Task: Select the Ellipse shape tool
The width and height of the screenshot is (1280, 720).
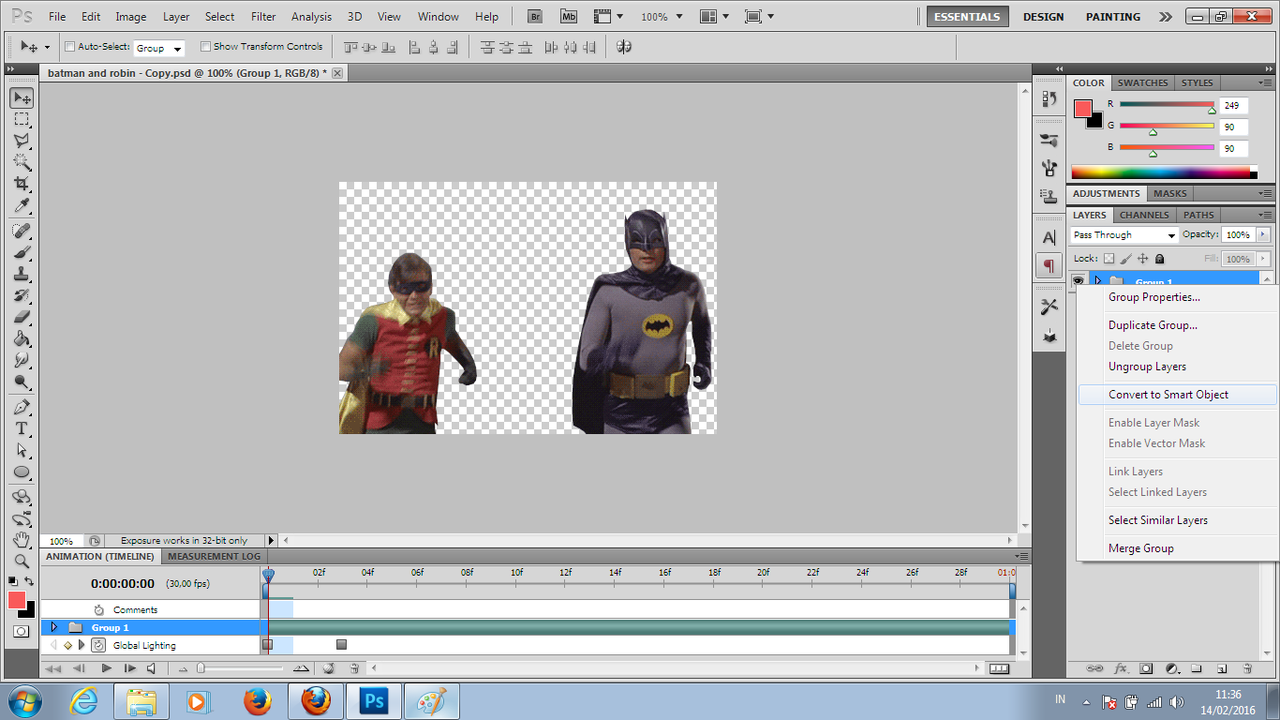Action: (x=22, y=473)
